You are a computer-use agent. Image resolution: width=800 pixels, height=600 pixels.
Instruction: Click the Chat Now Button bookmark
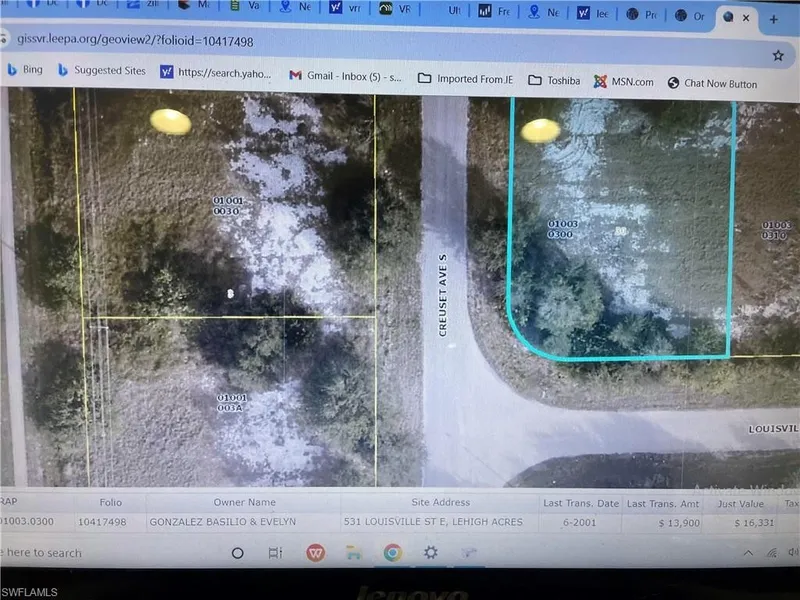712,84
